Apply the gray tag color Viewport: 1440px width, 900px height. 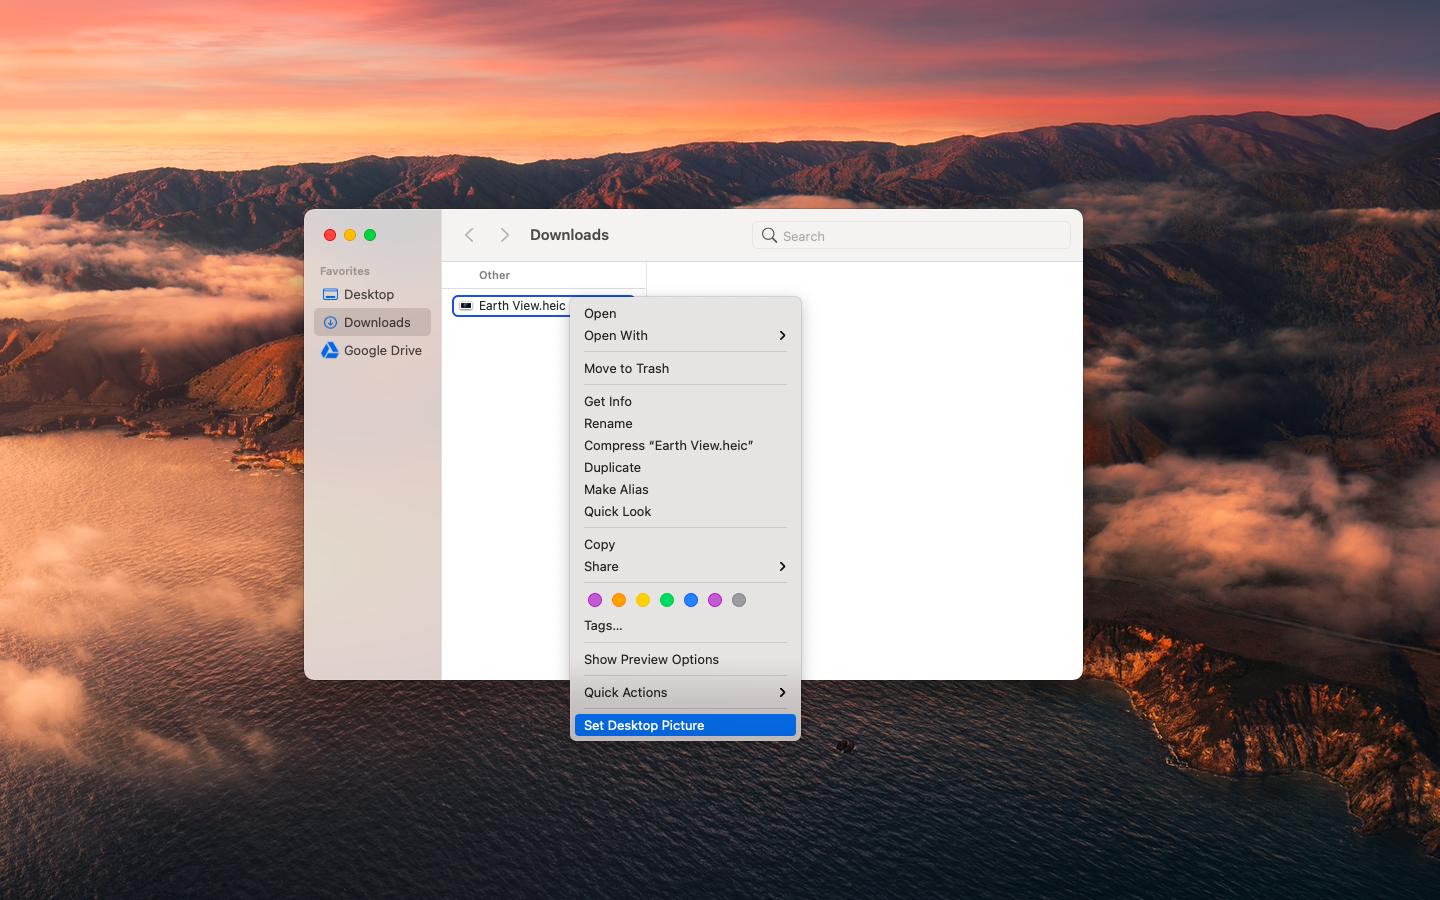click(x=739, y=600)
